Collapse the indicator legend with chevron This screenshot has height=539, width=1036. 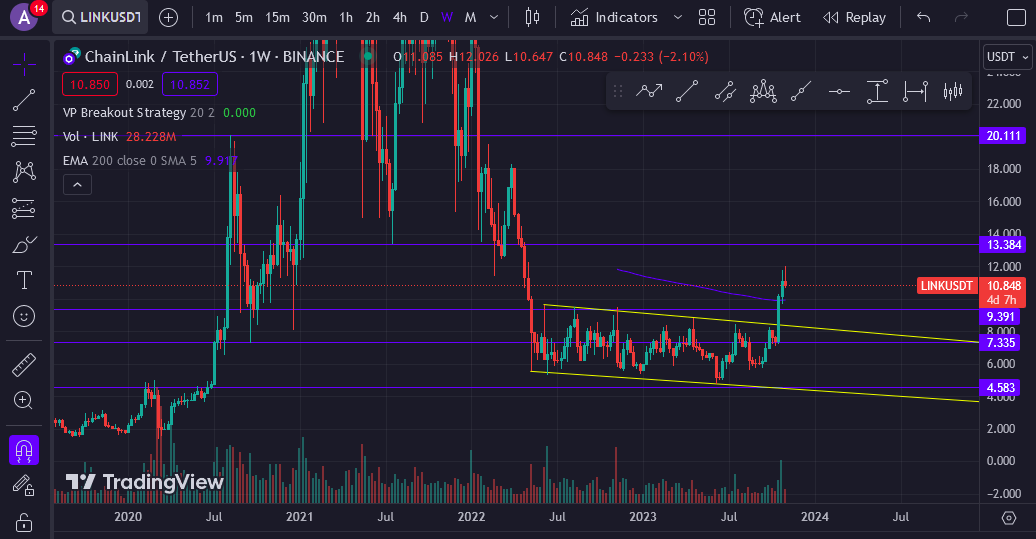(x=77, y=185)
